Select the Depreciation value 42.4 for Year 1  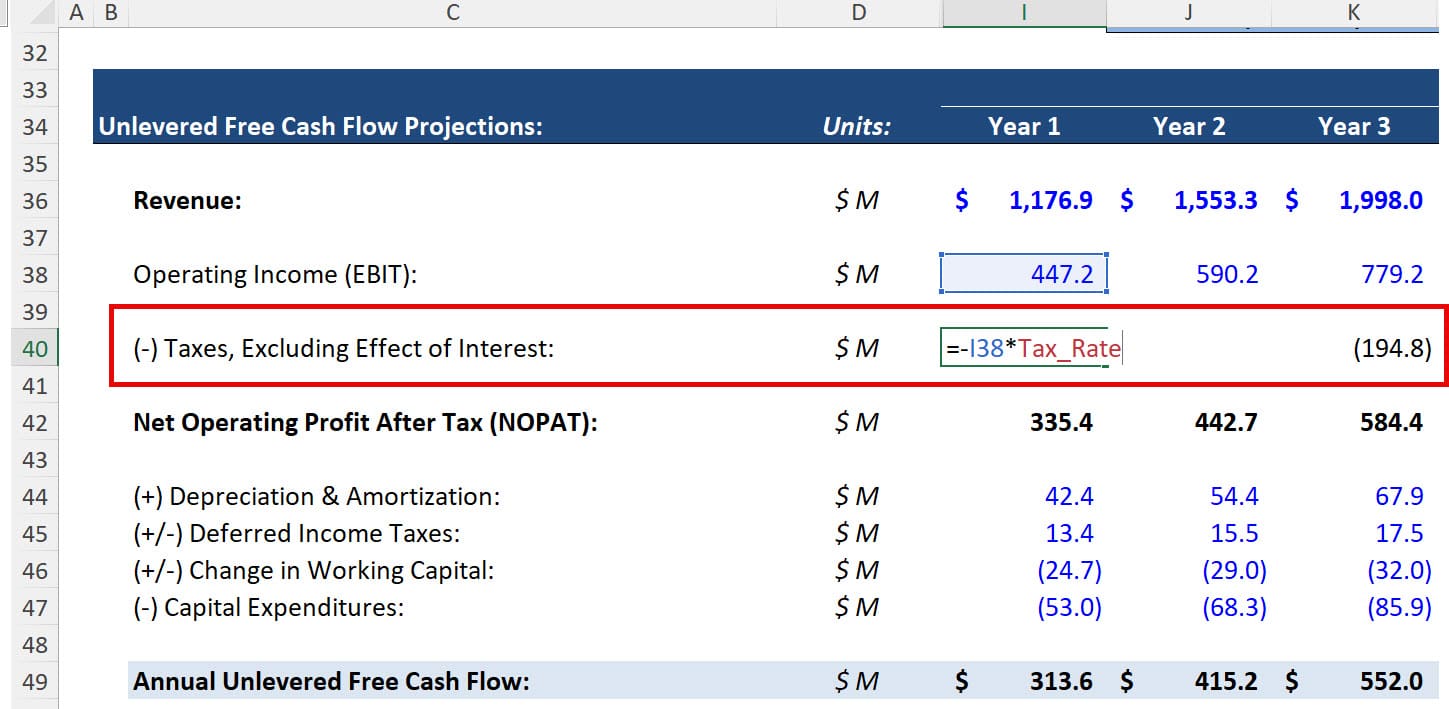1070,496
